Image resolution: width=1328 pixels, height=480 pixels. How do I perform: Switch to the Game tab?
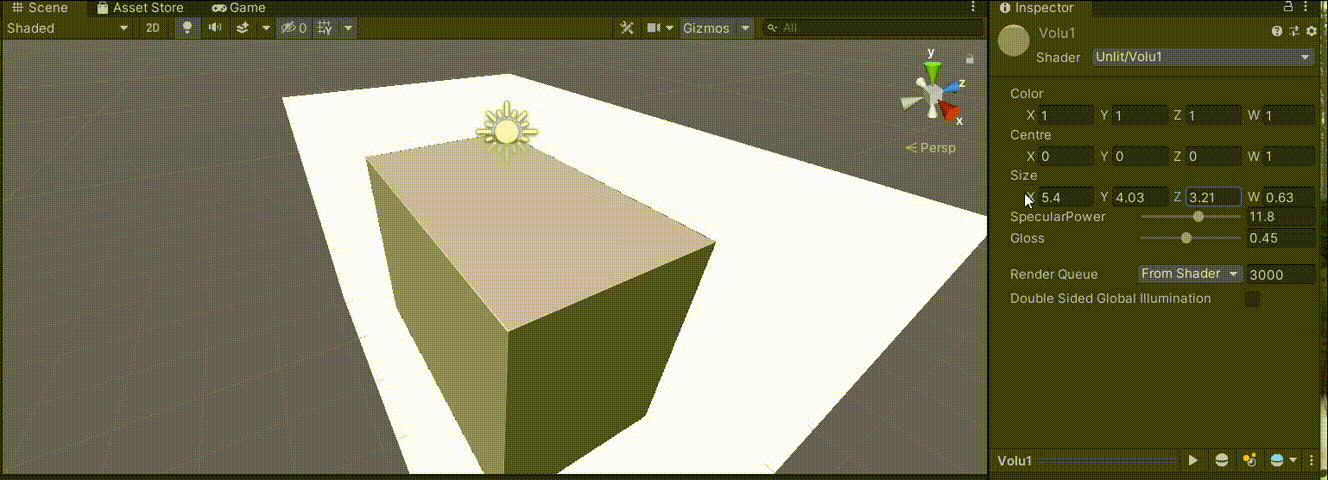pyautogui.click(x=239, y=7)
